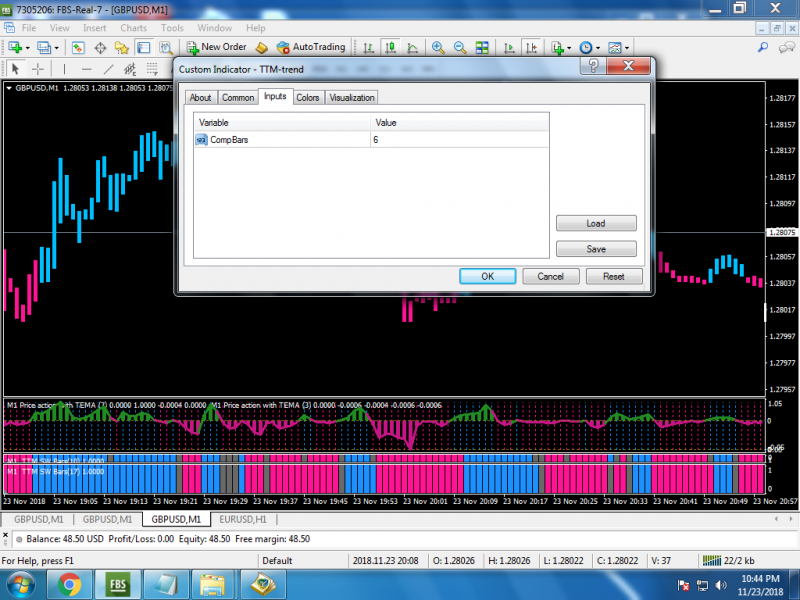The height and width of the screenshot is (600, 800).
Task: Select the trendline drawing tool
Action: tap(108, 68)
